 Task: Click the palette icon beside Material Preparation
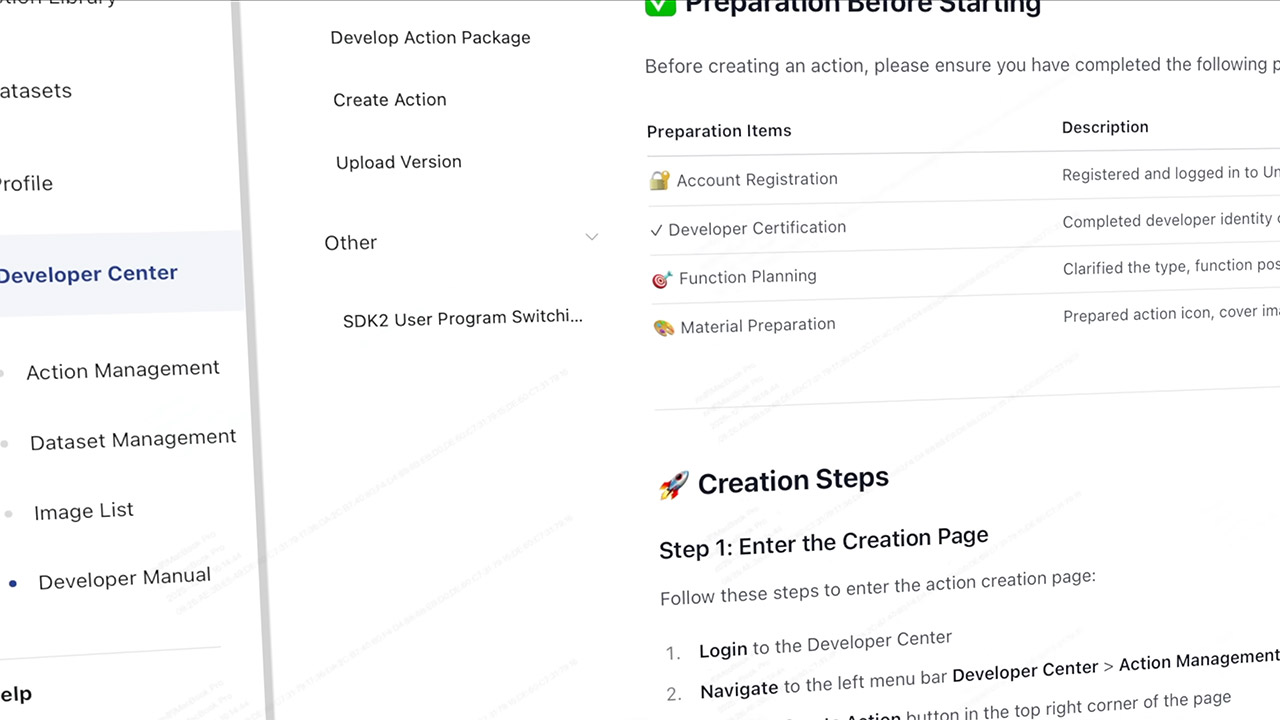tap(664, 327)
